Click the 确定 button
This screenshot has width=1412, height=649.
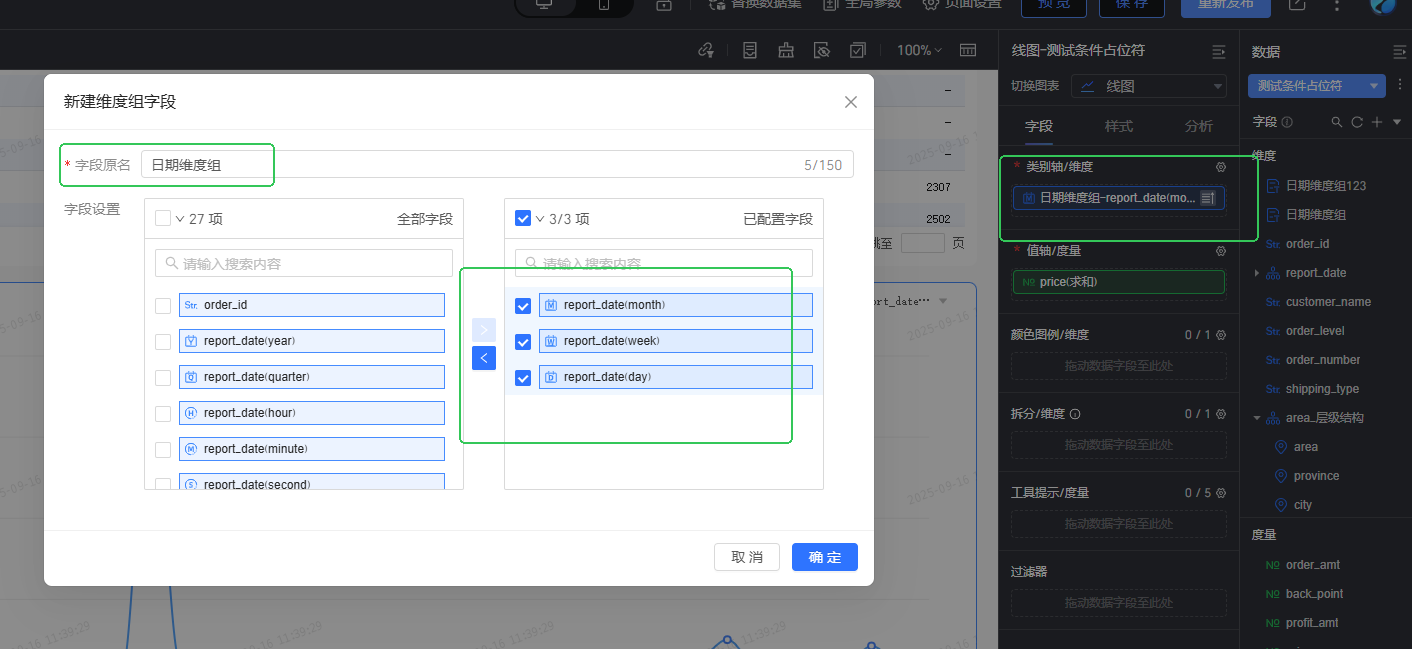pos(825,557)
